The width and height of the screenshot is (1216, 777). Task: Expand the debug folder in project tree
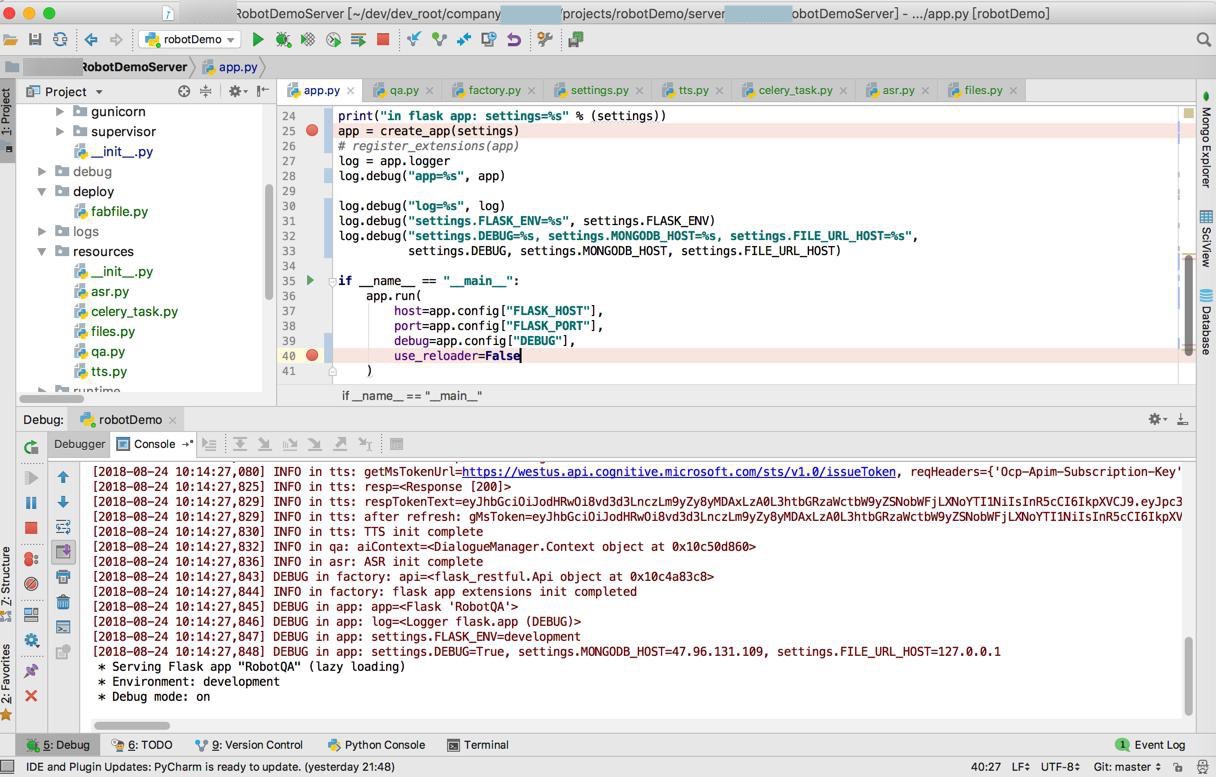[43, 172]
